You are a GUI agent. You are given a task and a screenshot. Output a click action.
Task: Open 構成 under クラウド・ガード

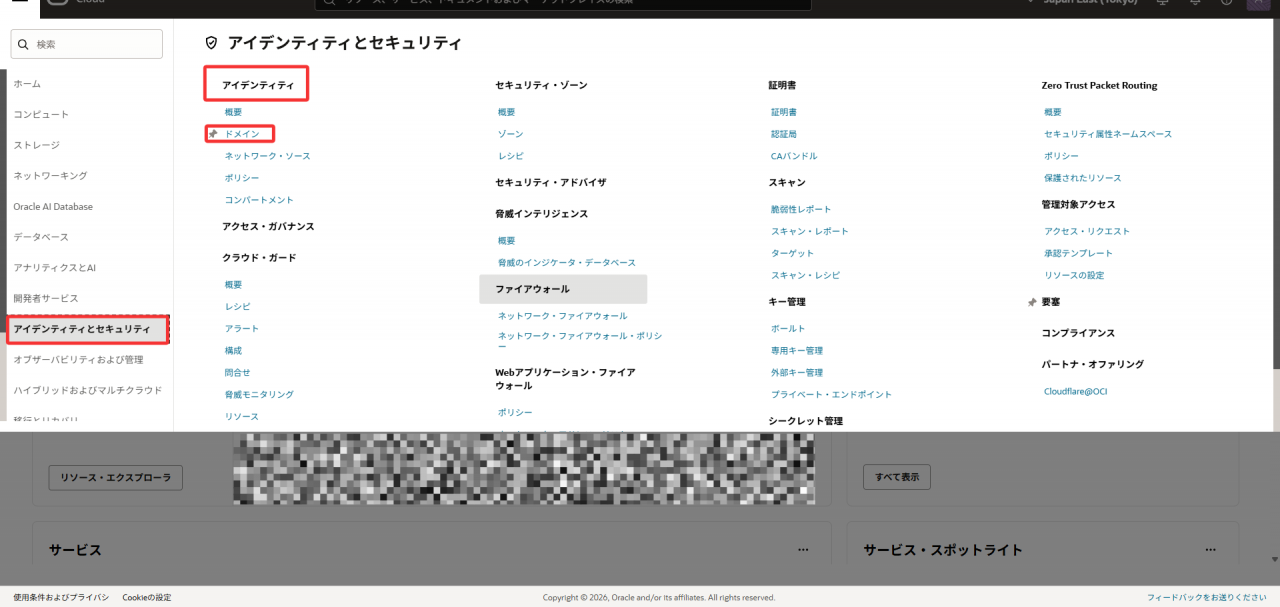coord(233,351)
